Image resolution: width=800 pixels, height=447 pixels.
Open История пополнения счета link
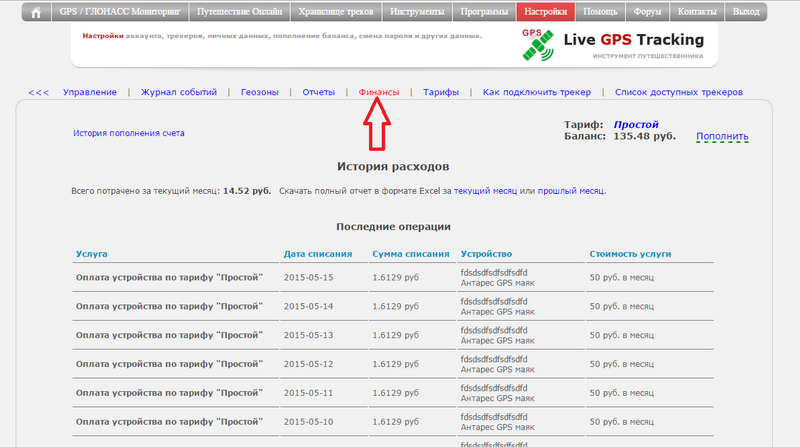pos(128,133)
